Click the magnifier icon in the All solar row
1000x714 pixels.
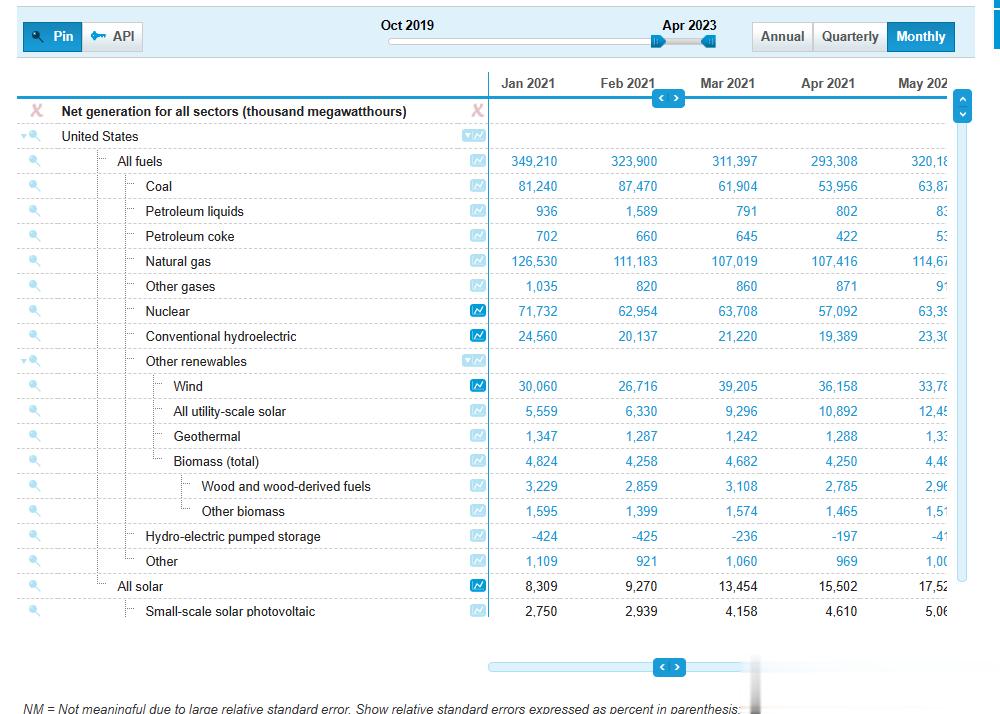click(34, 586)
